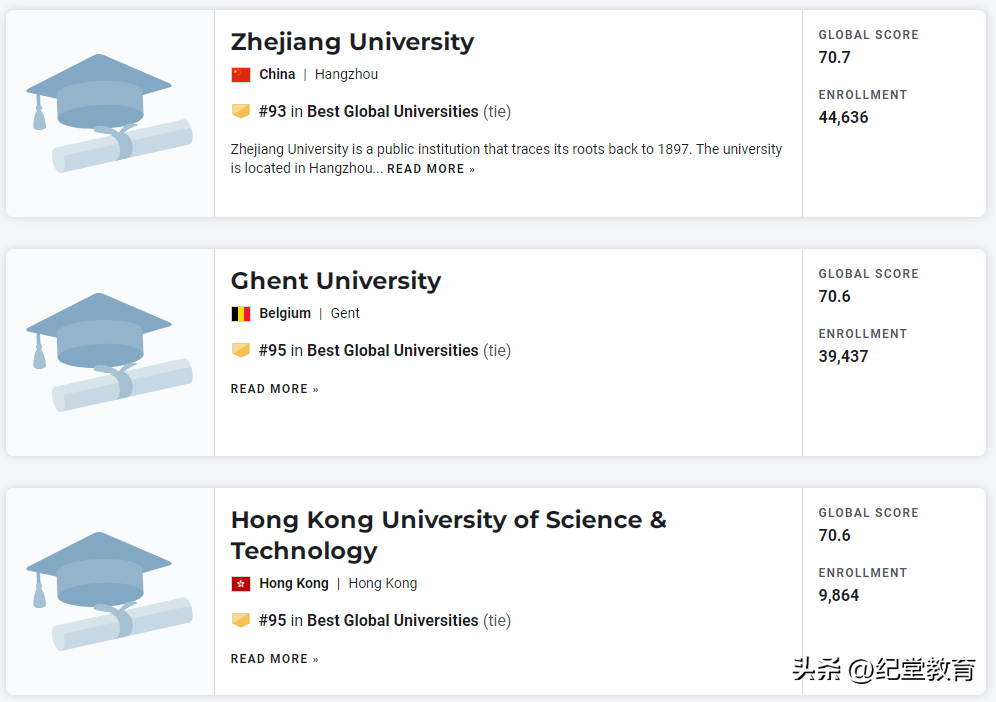Expand READ MORE under Hong Kong University
996x702 pixels.
click(274, 659)
